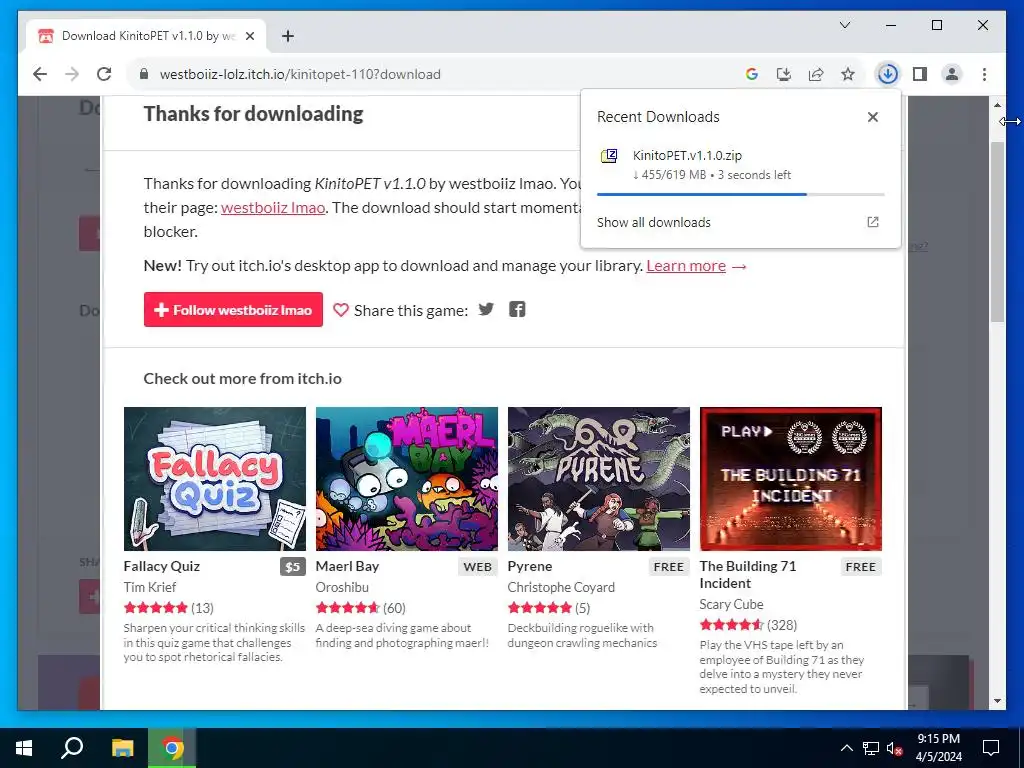Click the browser forward arrow

(x=72, y=74)
